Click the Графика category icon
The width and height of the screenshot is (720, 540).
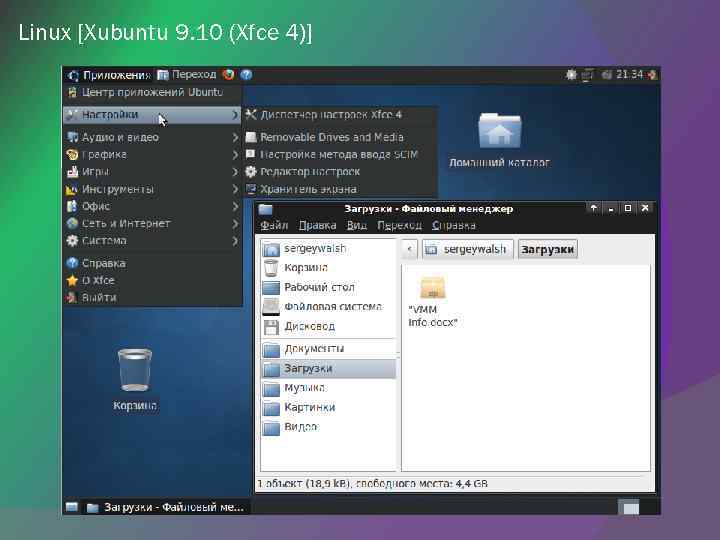72,154
